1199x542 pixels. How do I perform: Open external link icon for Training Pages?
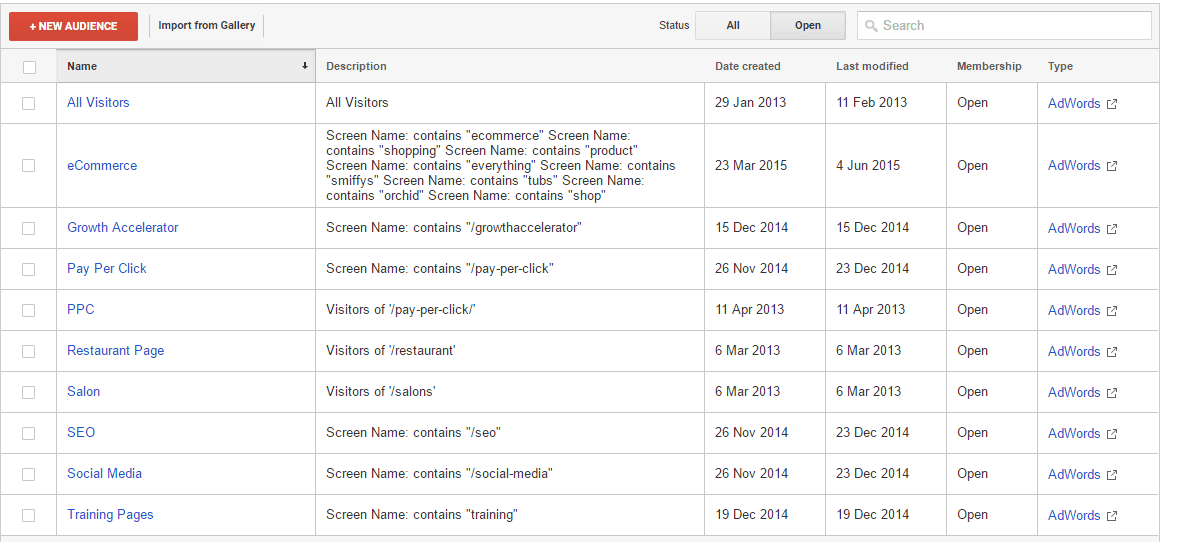pyautogui.click(x=1112, y=516)
